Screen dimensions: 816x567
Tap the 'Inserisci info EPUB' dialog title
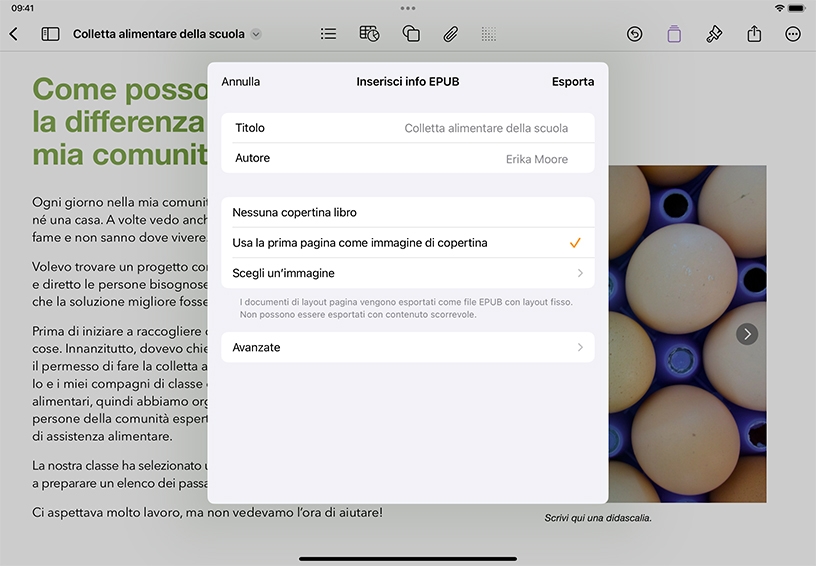(x=408, y=82)
